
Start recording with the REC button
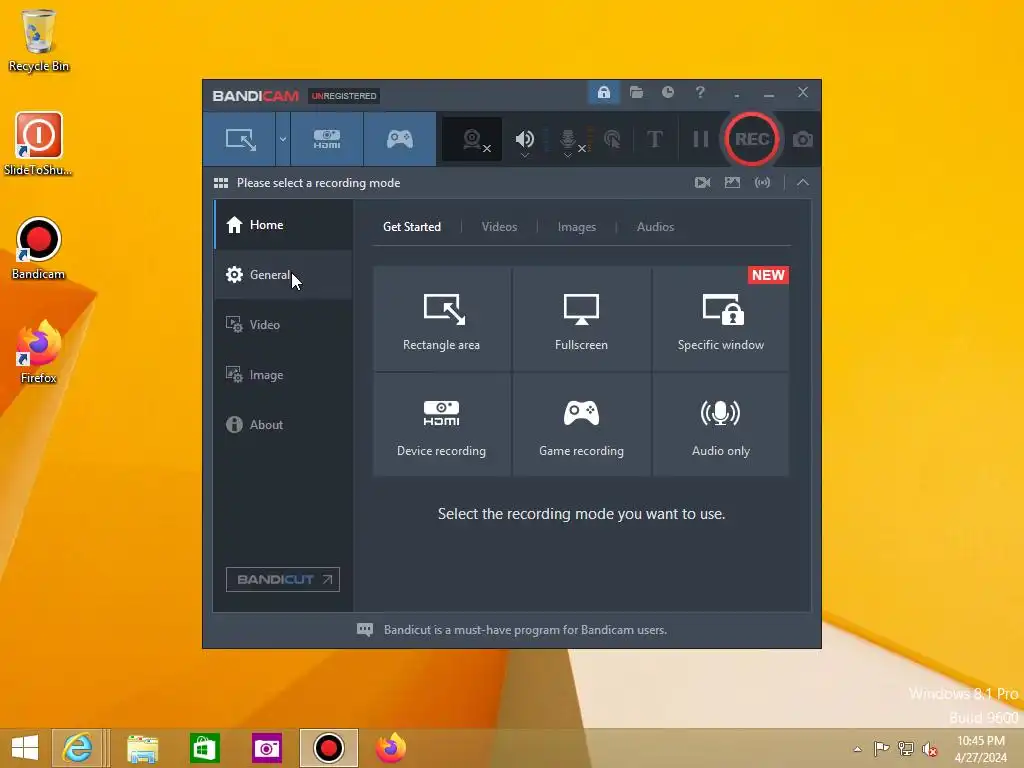point(752,139)
